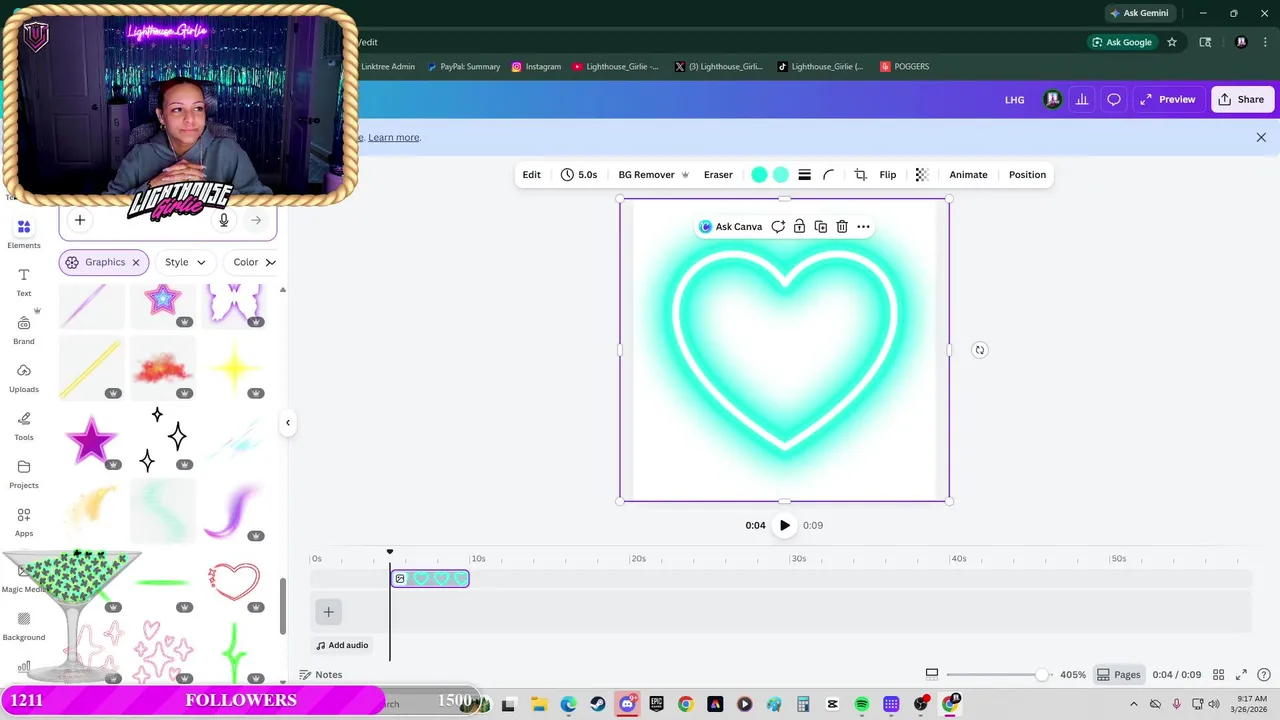Click the plus icon in the search box

(80, 220)
